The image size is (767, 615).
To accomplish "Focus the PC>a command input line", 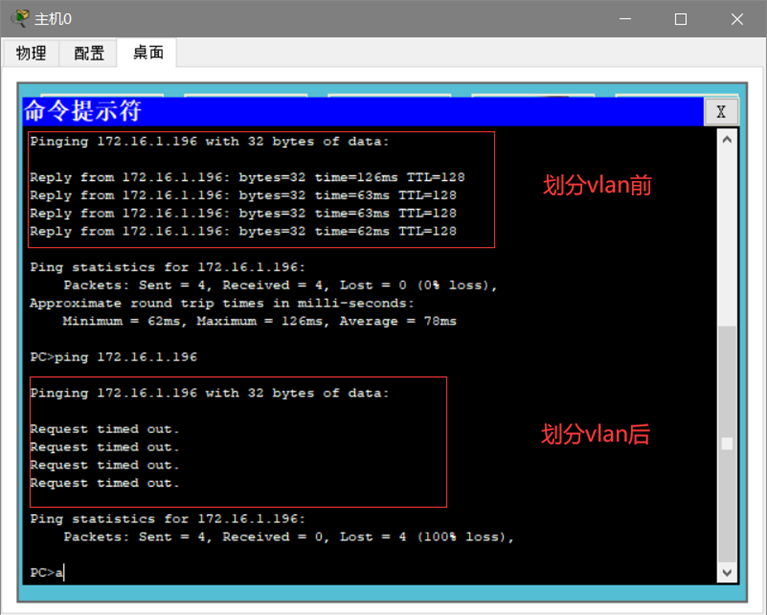I will coord(47,572).
